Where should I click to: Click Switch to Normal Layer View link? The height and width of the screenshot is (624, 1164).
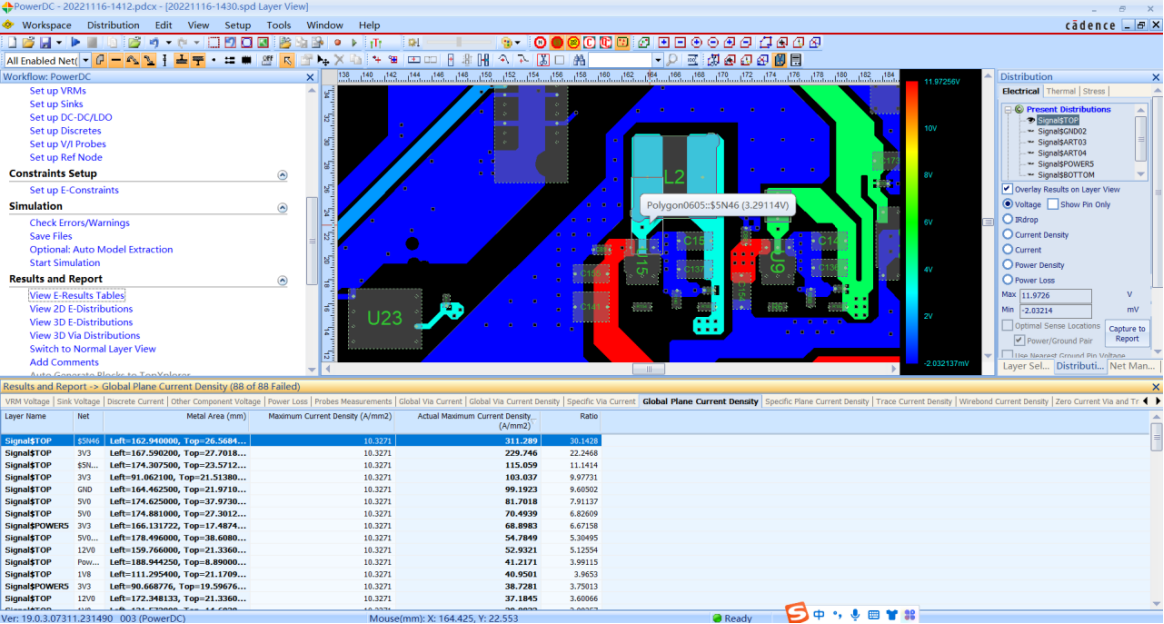92,349
